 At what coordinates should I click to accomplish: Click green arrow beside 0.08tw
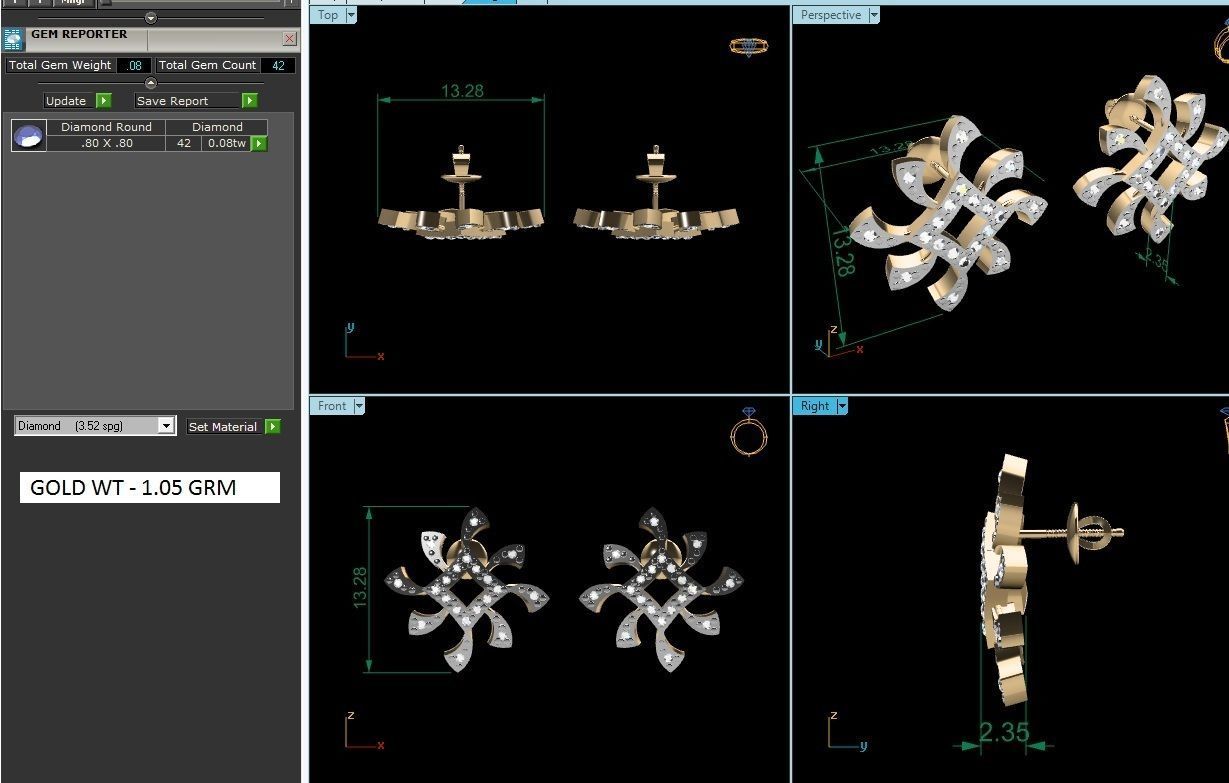[259, 144]
